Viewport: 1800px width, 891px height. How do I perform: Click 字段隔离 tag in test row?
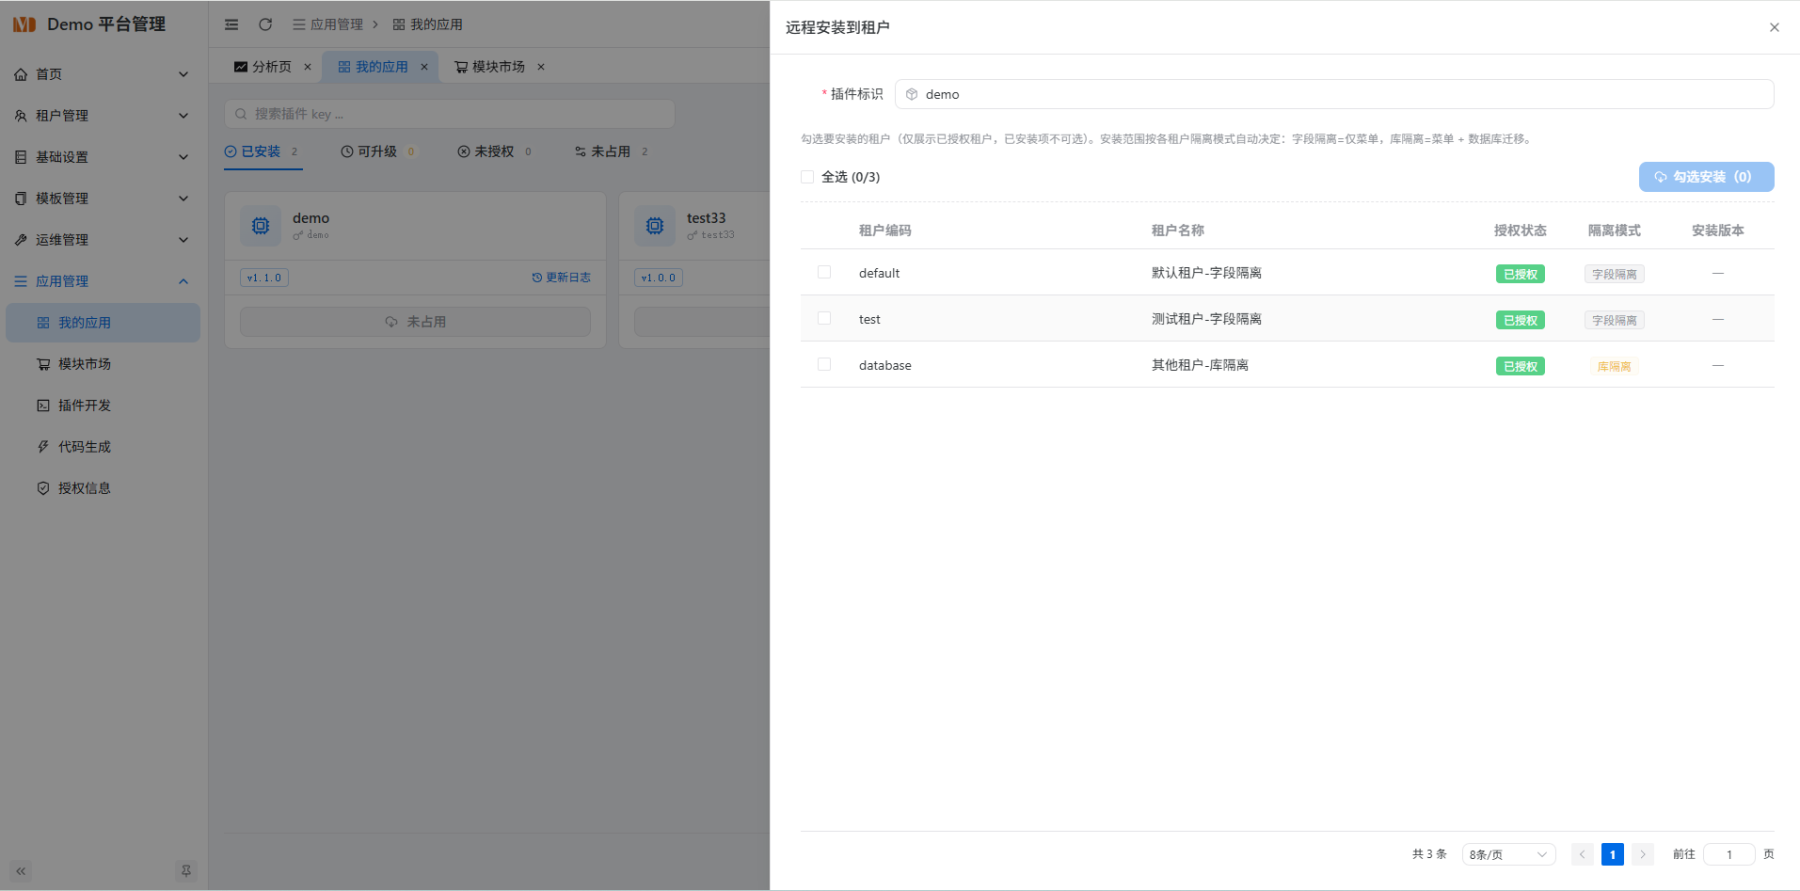1614,320
